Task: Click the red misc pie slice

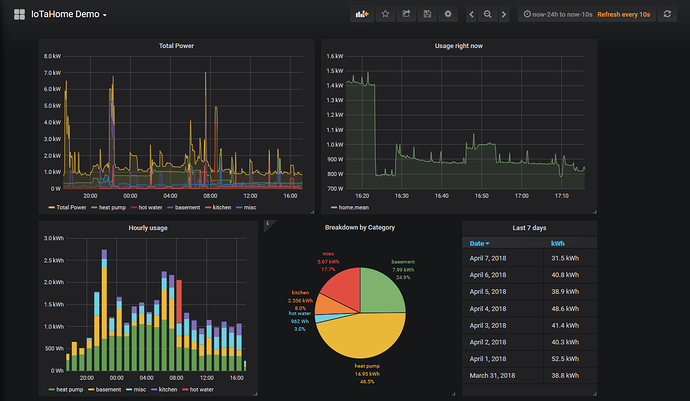Action: [345, 287]
